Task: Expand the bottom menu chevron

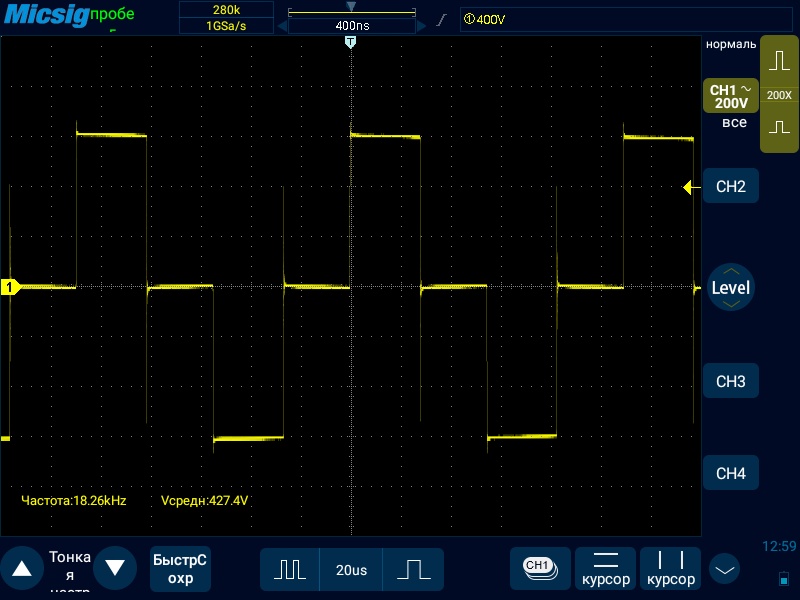Action: [724, 569]
